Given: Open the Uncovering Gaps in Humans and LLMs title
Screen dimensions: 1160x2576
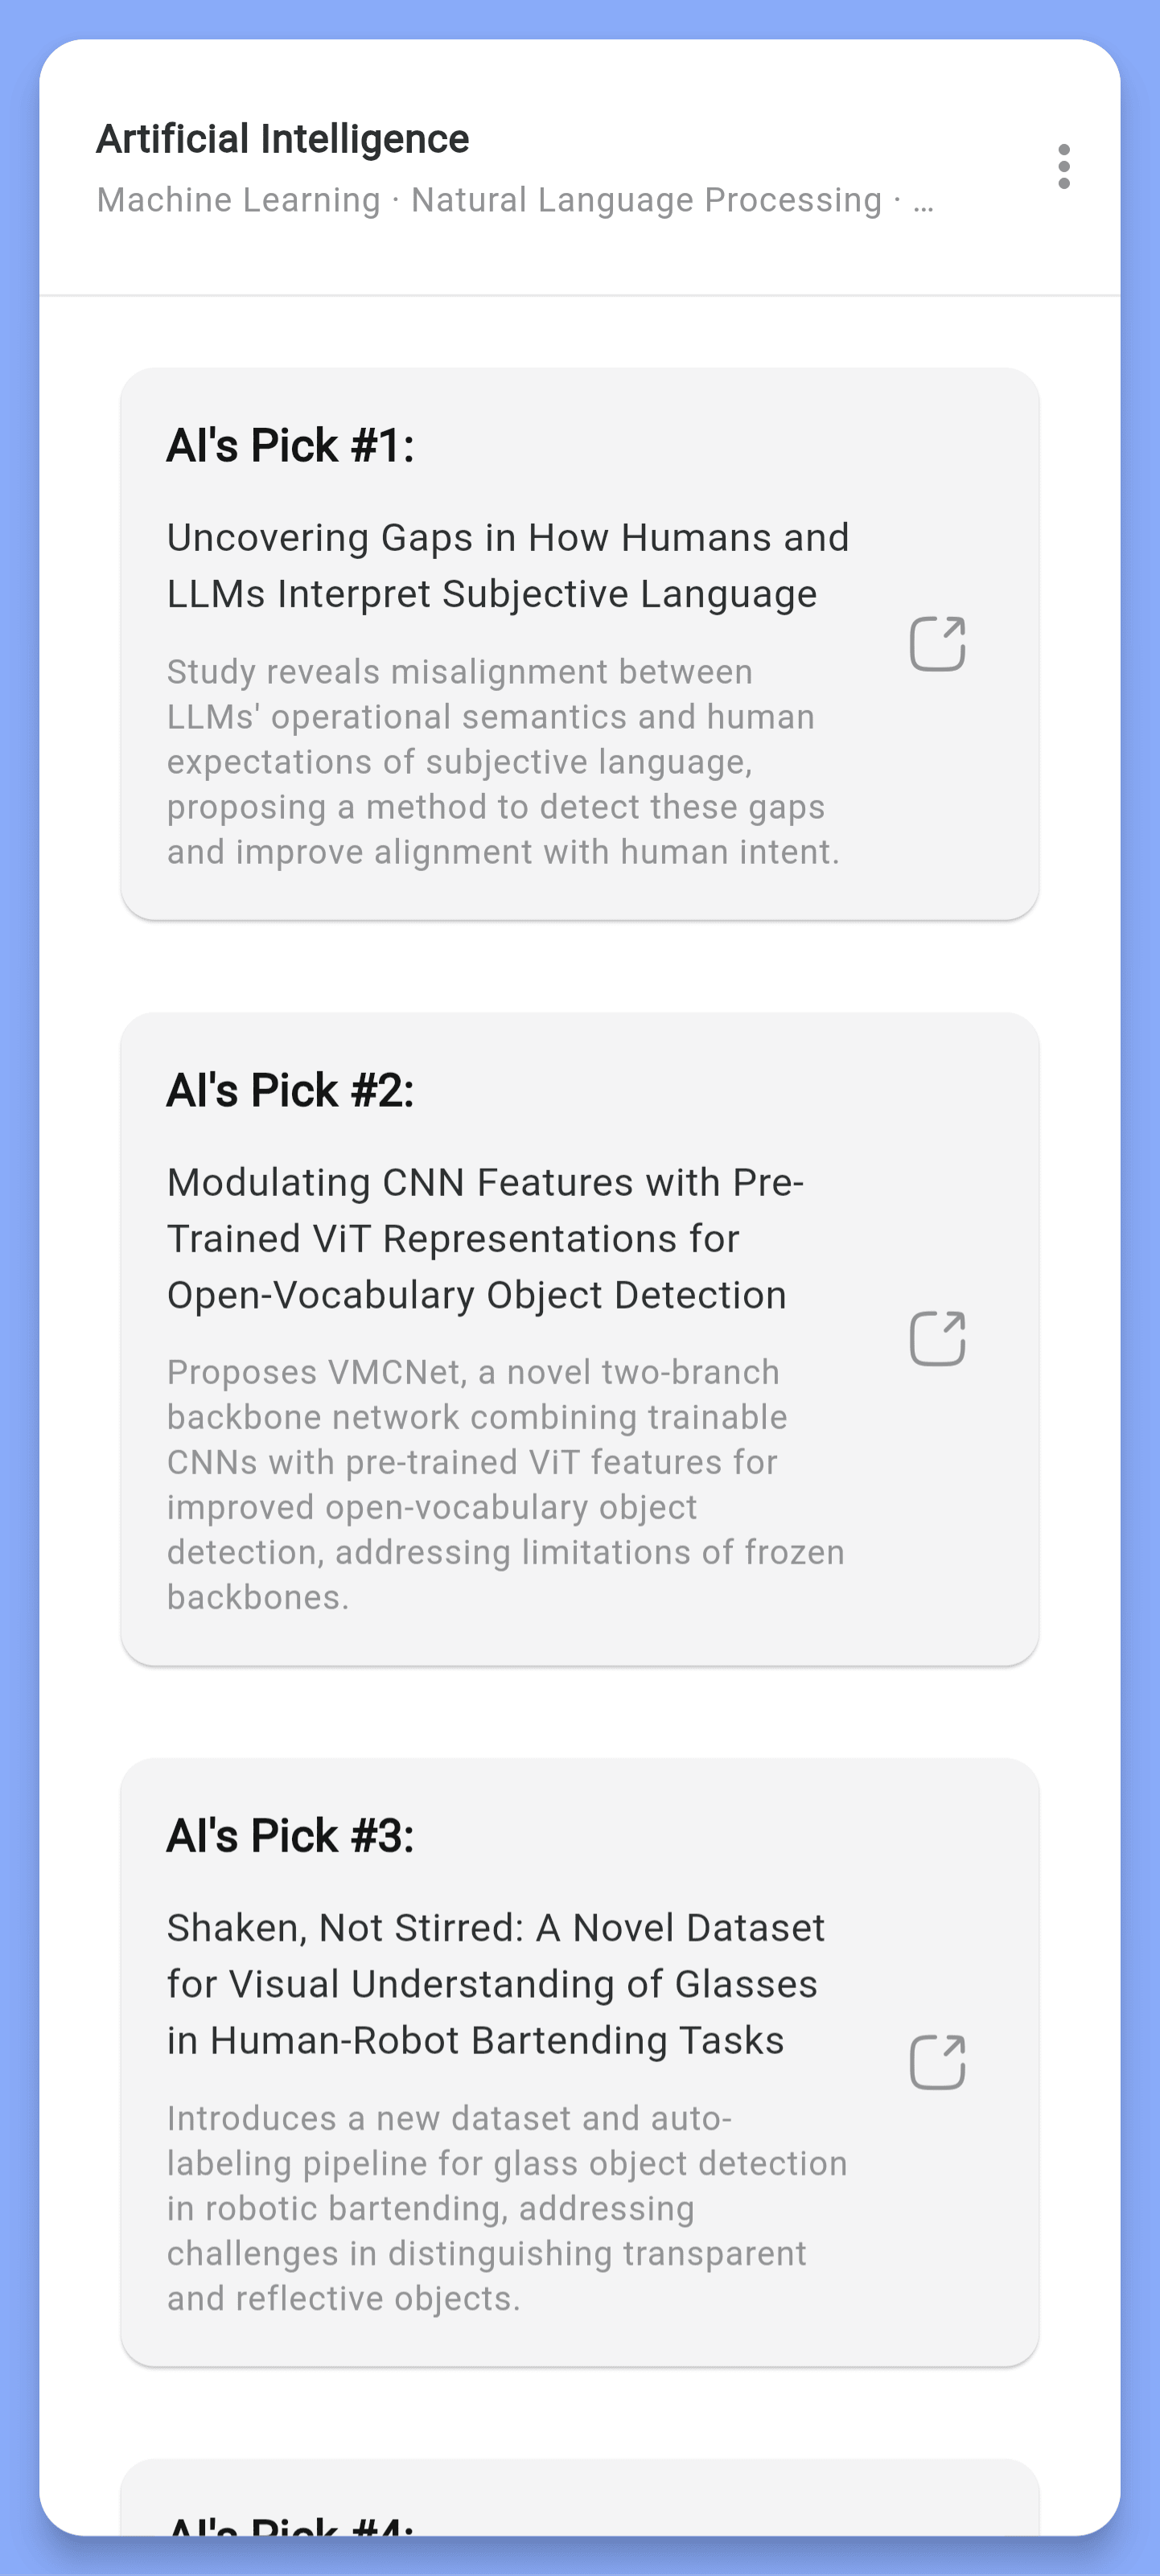Looking at the screenshot, I should pyautogui.click(x=507, y=565).
